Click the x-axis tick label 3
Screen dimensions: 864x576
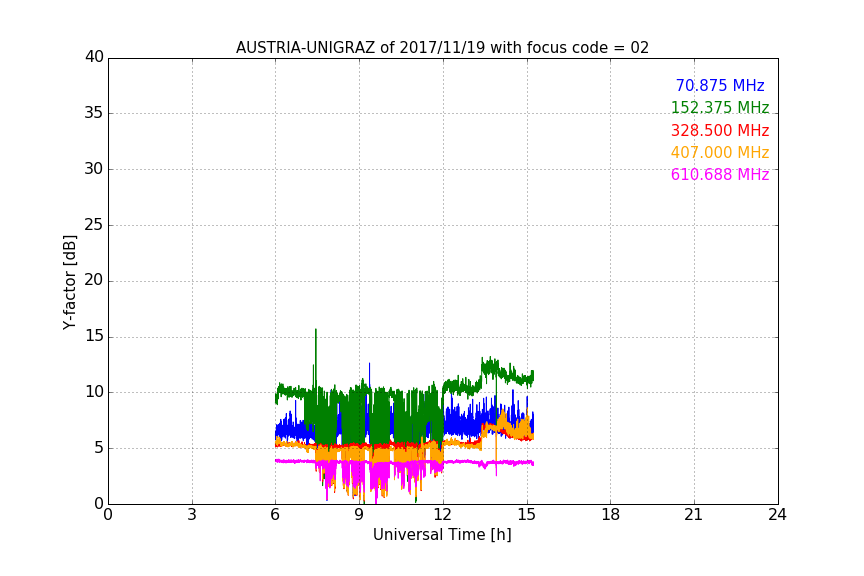[192, 515]
